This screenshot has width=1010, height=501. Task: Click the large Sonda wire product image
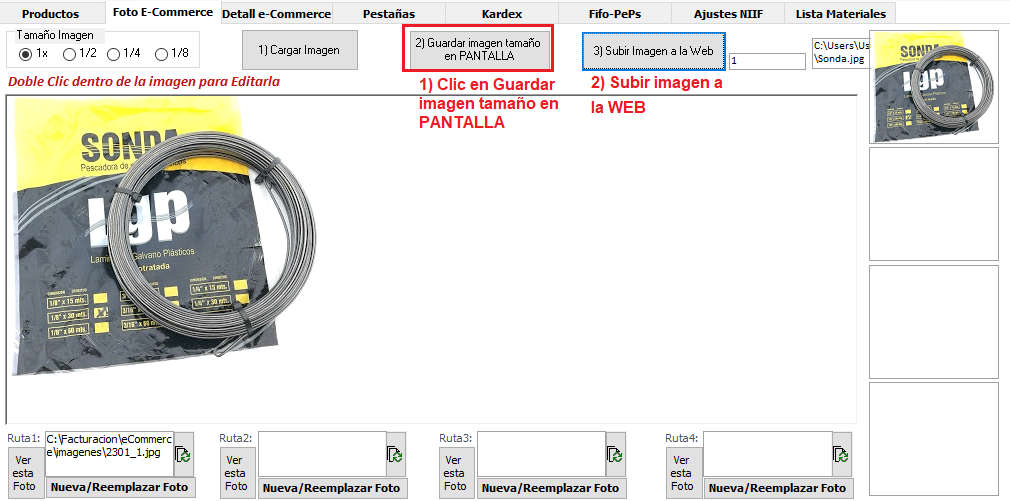coord(165,236)
